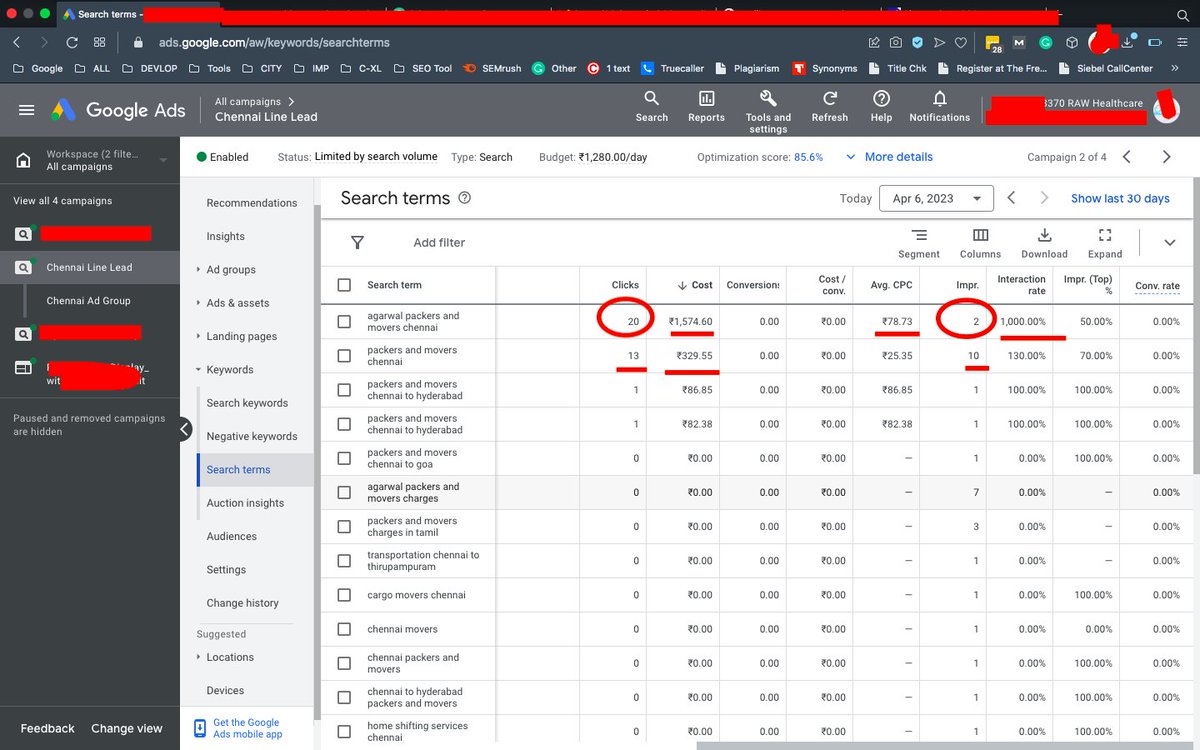This screenshot has height=750, width=1200.
Task: Reload the browser page
Action: click(x=72, y=42)
